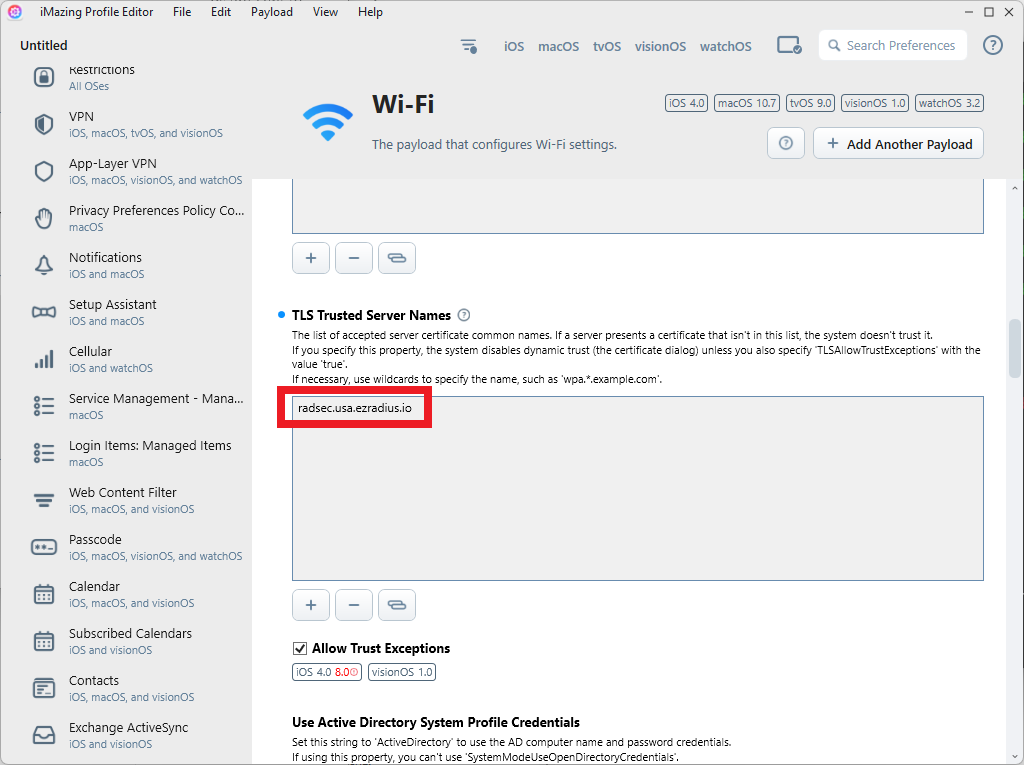This screenshot has width=1024, height=765.
Task: Toggle the macOS platform filter
Action: pos(558,46)
